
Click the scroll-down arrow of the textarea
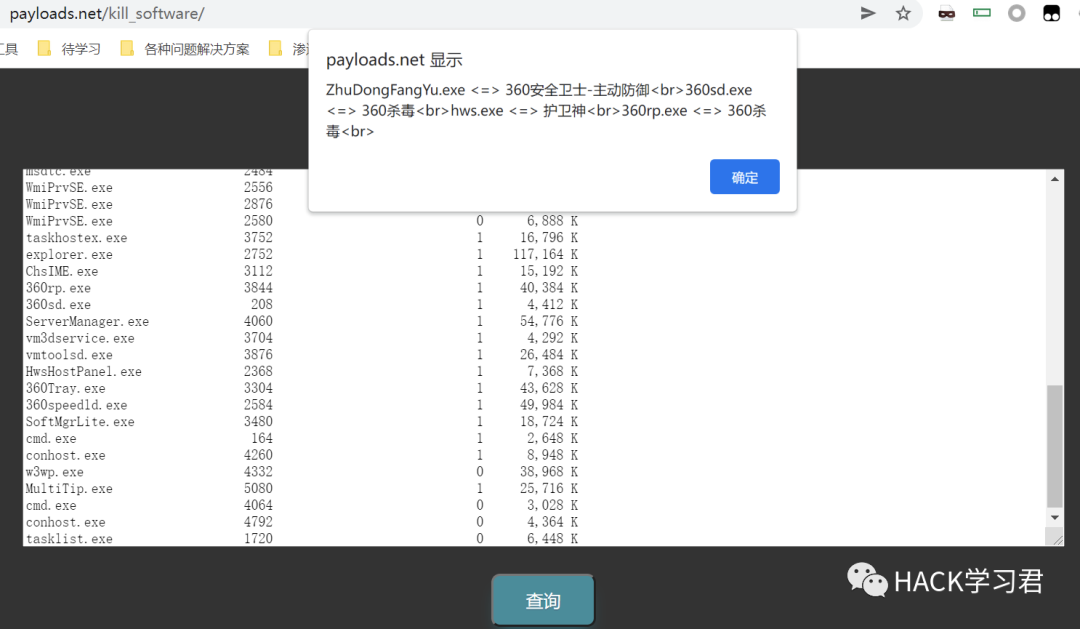[1055, 518]
